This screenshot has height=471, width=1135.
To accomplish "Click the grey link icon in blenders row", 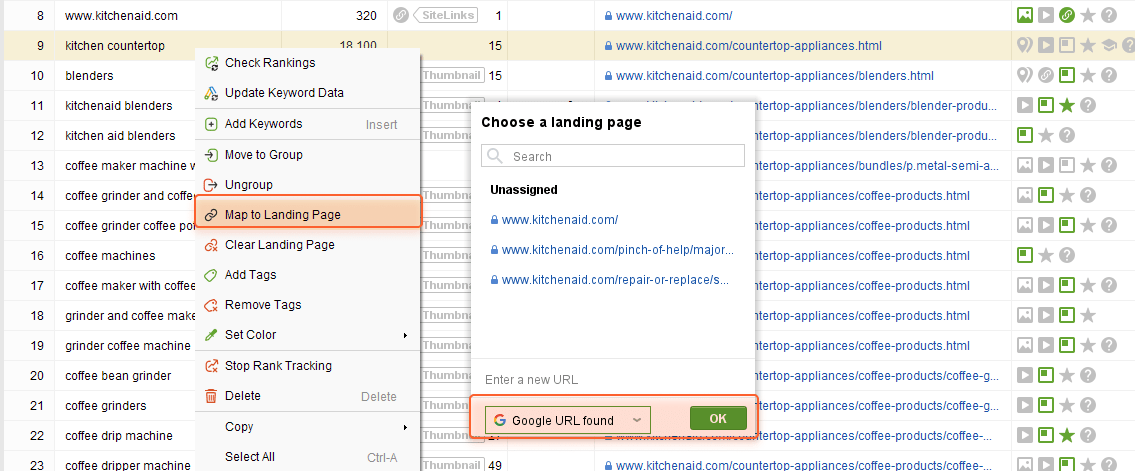I will [1045, 75].
